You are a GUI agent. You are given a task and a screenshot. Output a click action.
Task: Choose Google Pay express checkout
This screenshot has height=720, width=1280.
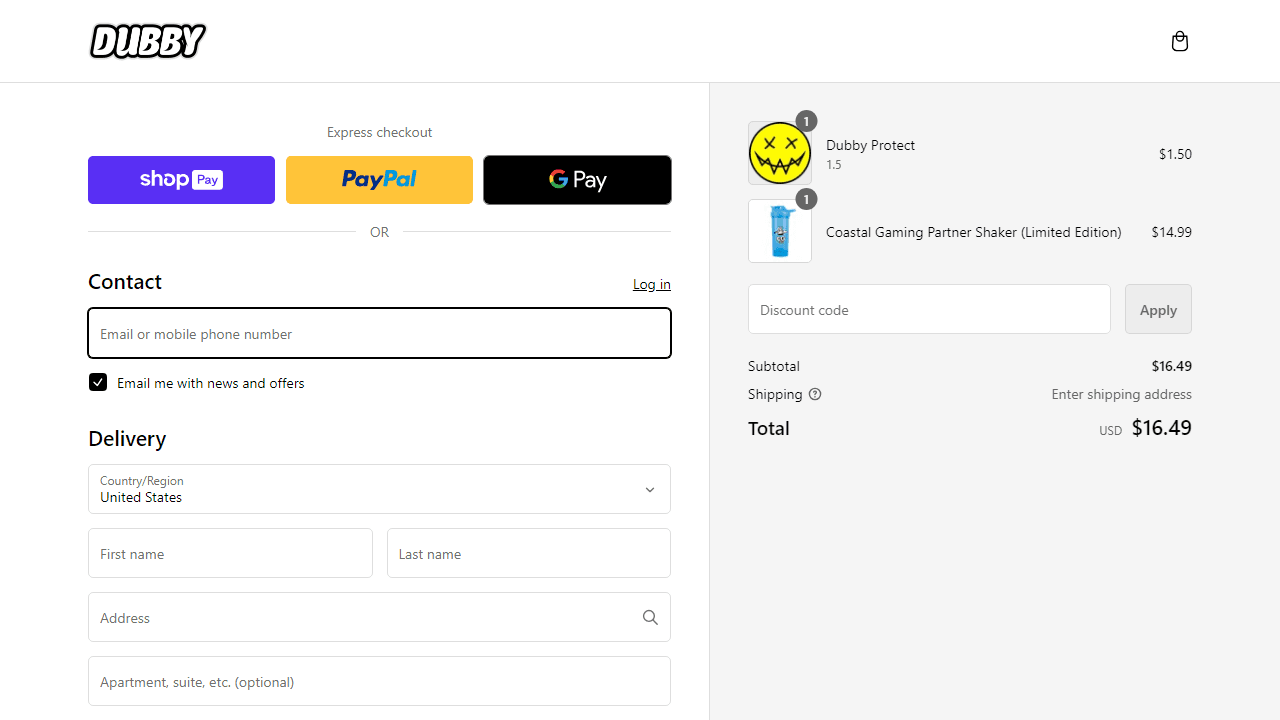577,180
